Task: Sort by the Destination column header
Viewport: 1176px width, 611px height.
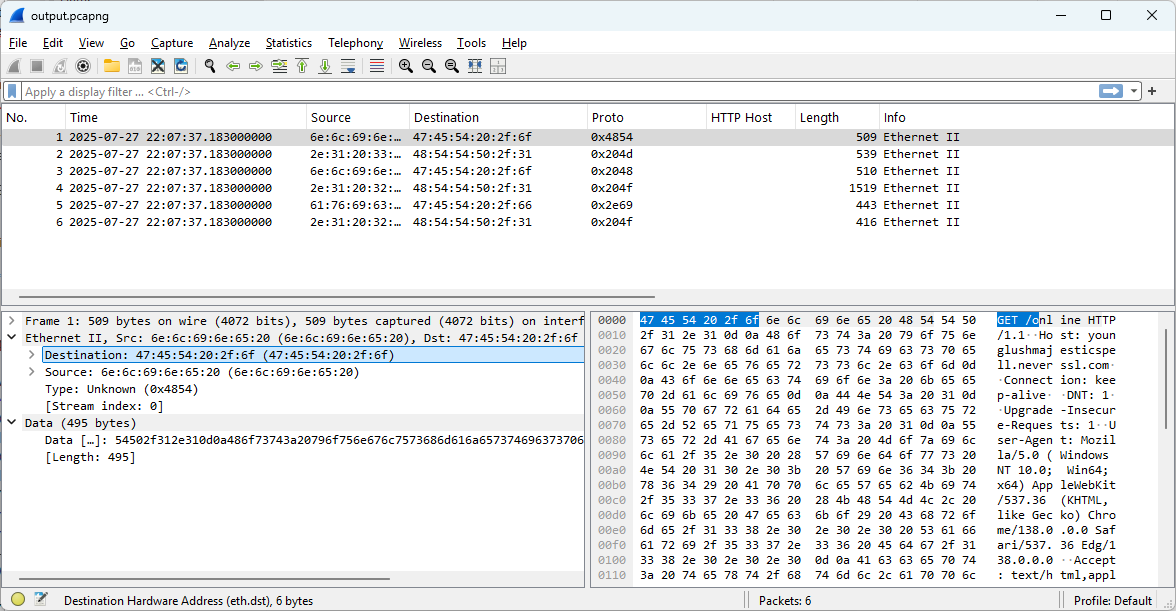Action: coord(498,118)
